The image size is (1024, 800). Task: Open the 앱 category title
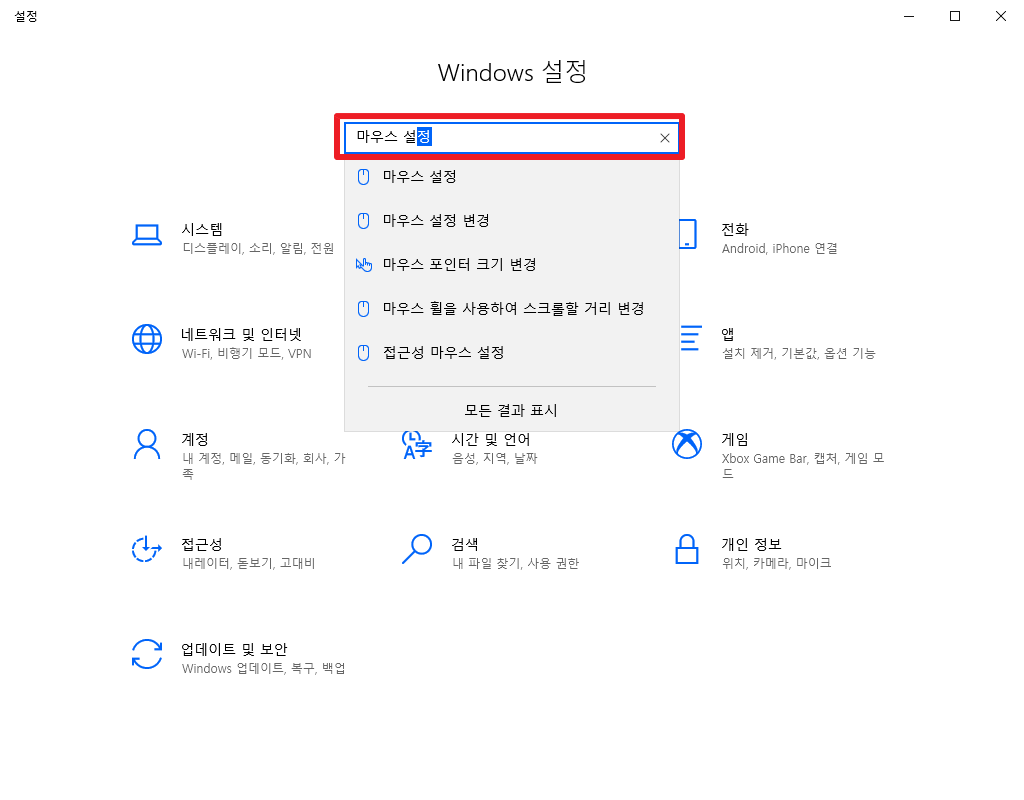tap(728, 334)
